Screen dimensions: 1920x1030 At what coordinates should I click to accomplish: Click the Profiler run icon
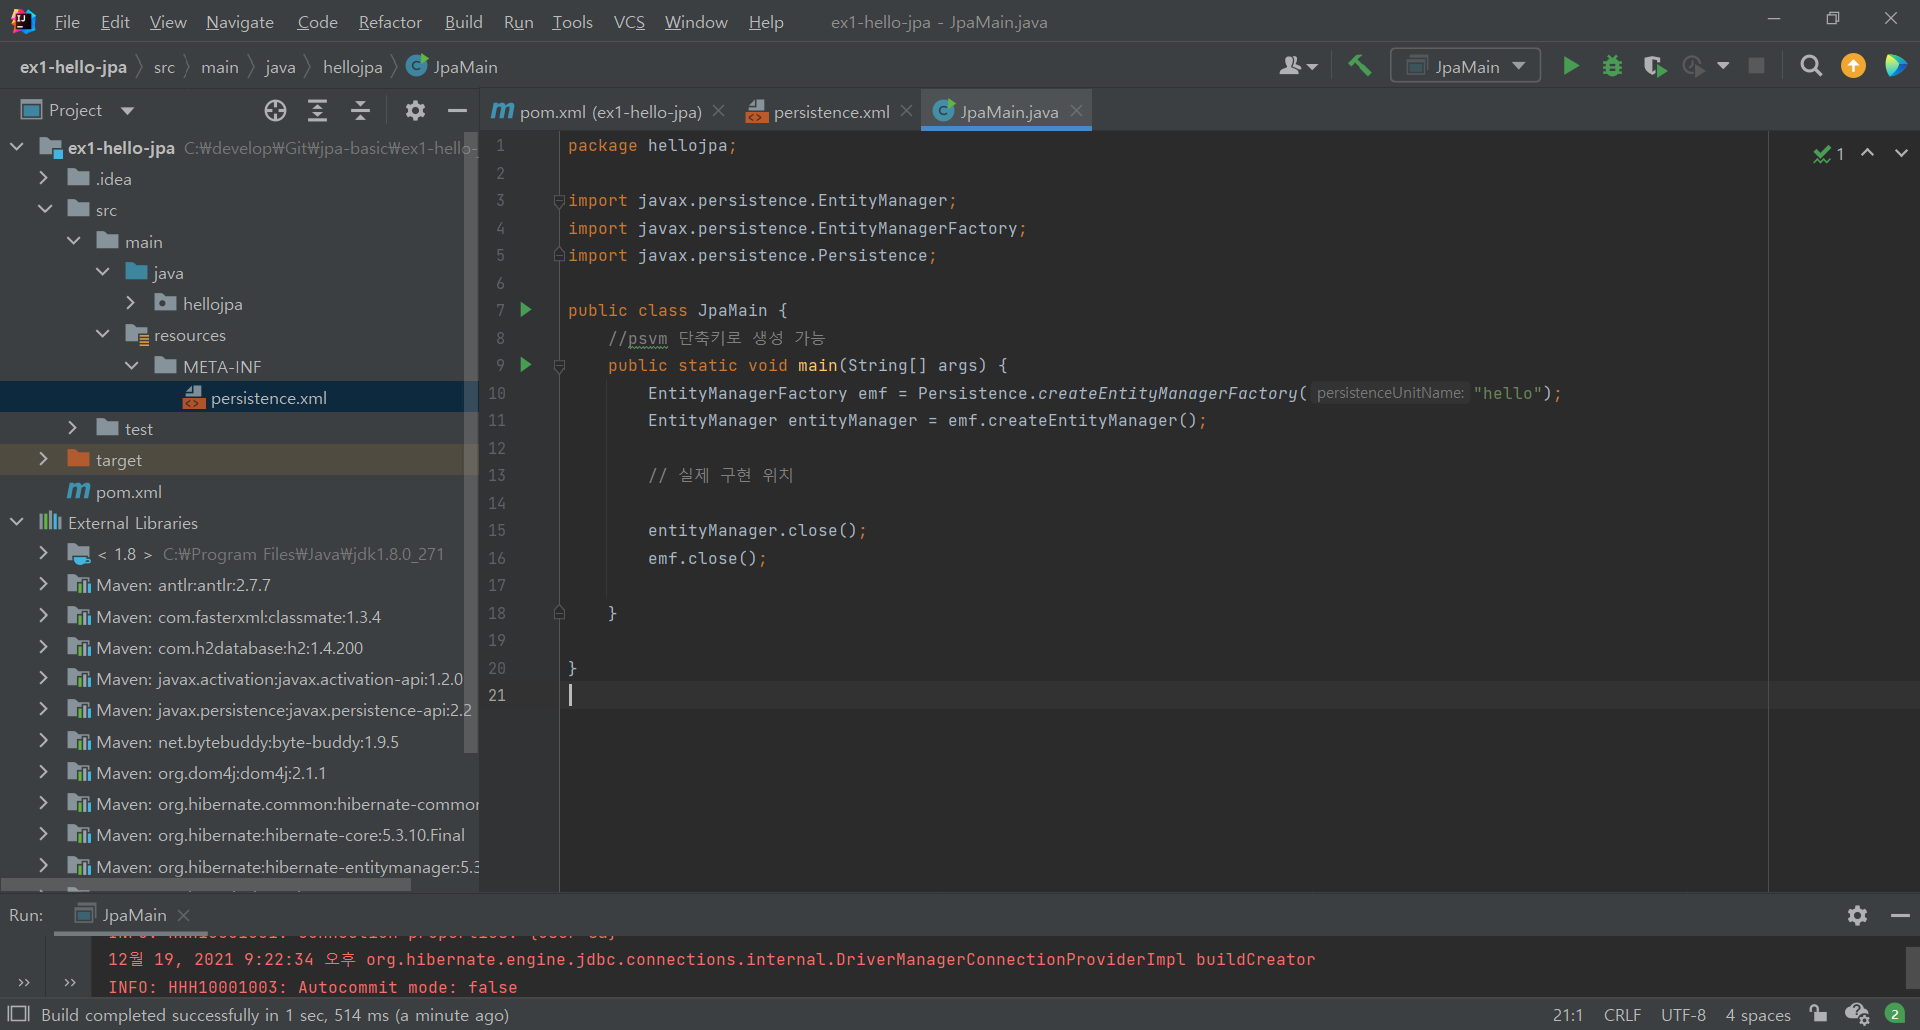pos(1693,66)
